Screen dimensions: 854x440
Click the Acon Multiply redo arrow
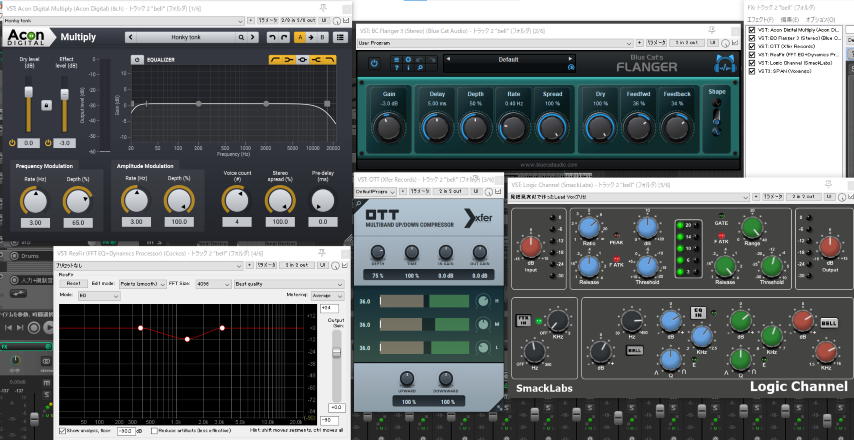(x=283, y=37)
